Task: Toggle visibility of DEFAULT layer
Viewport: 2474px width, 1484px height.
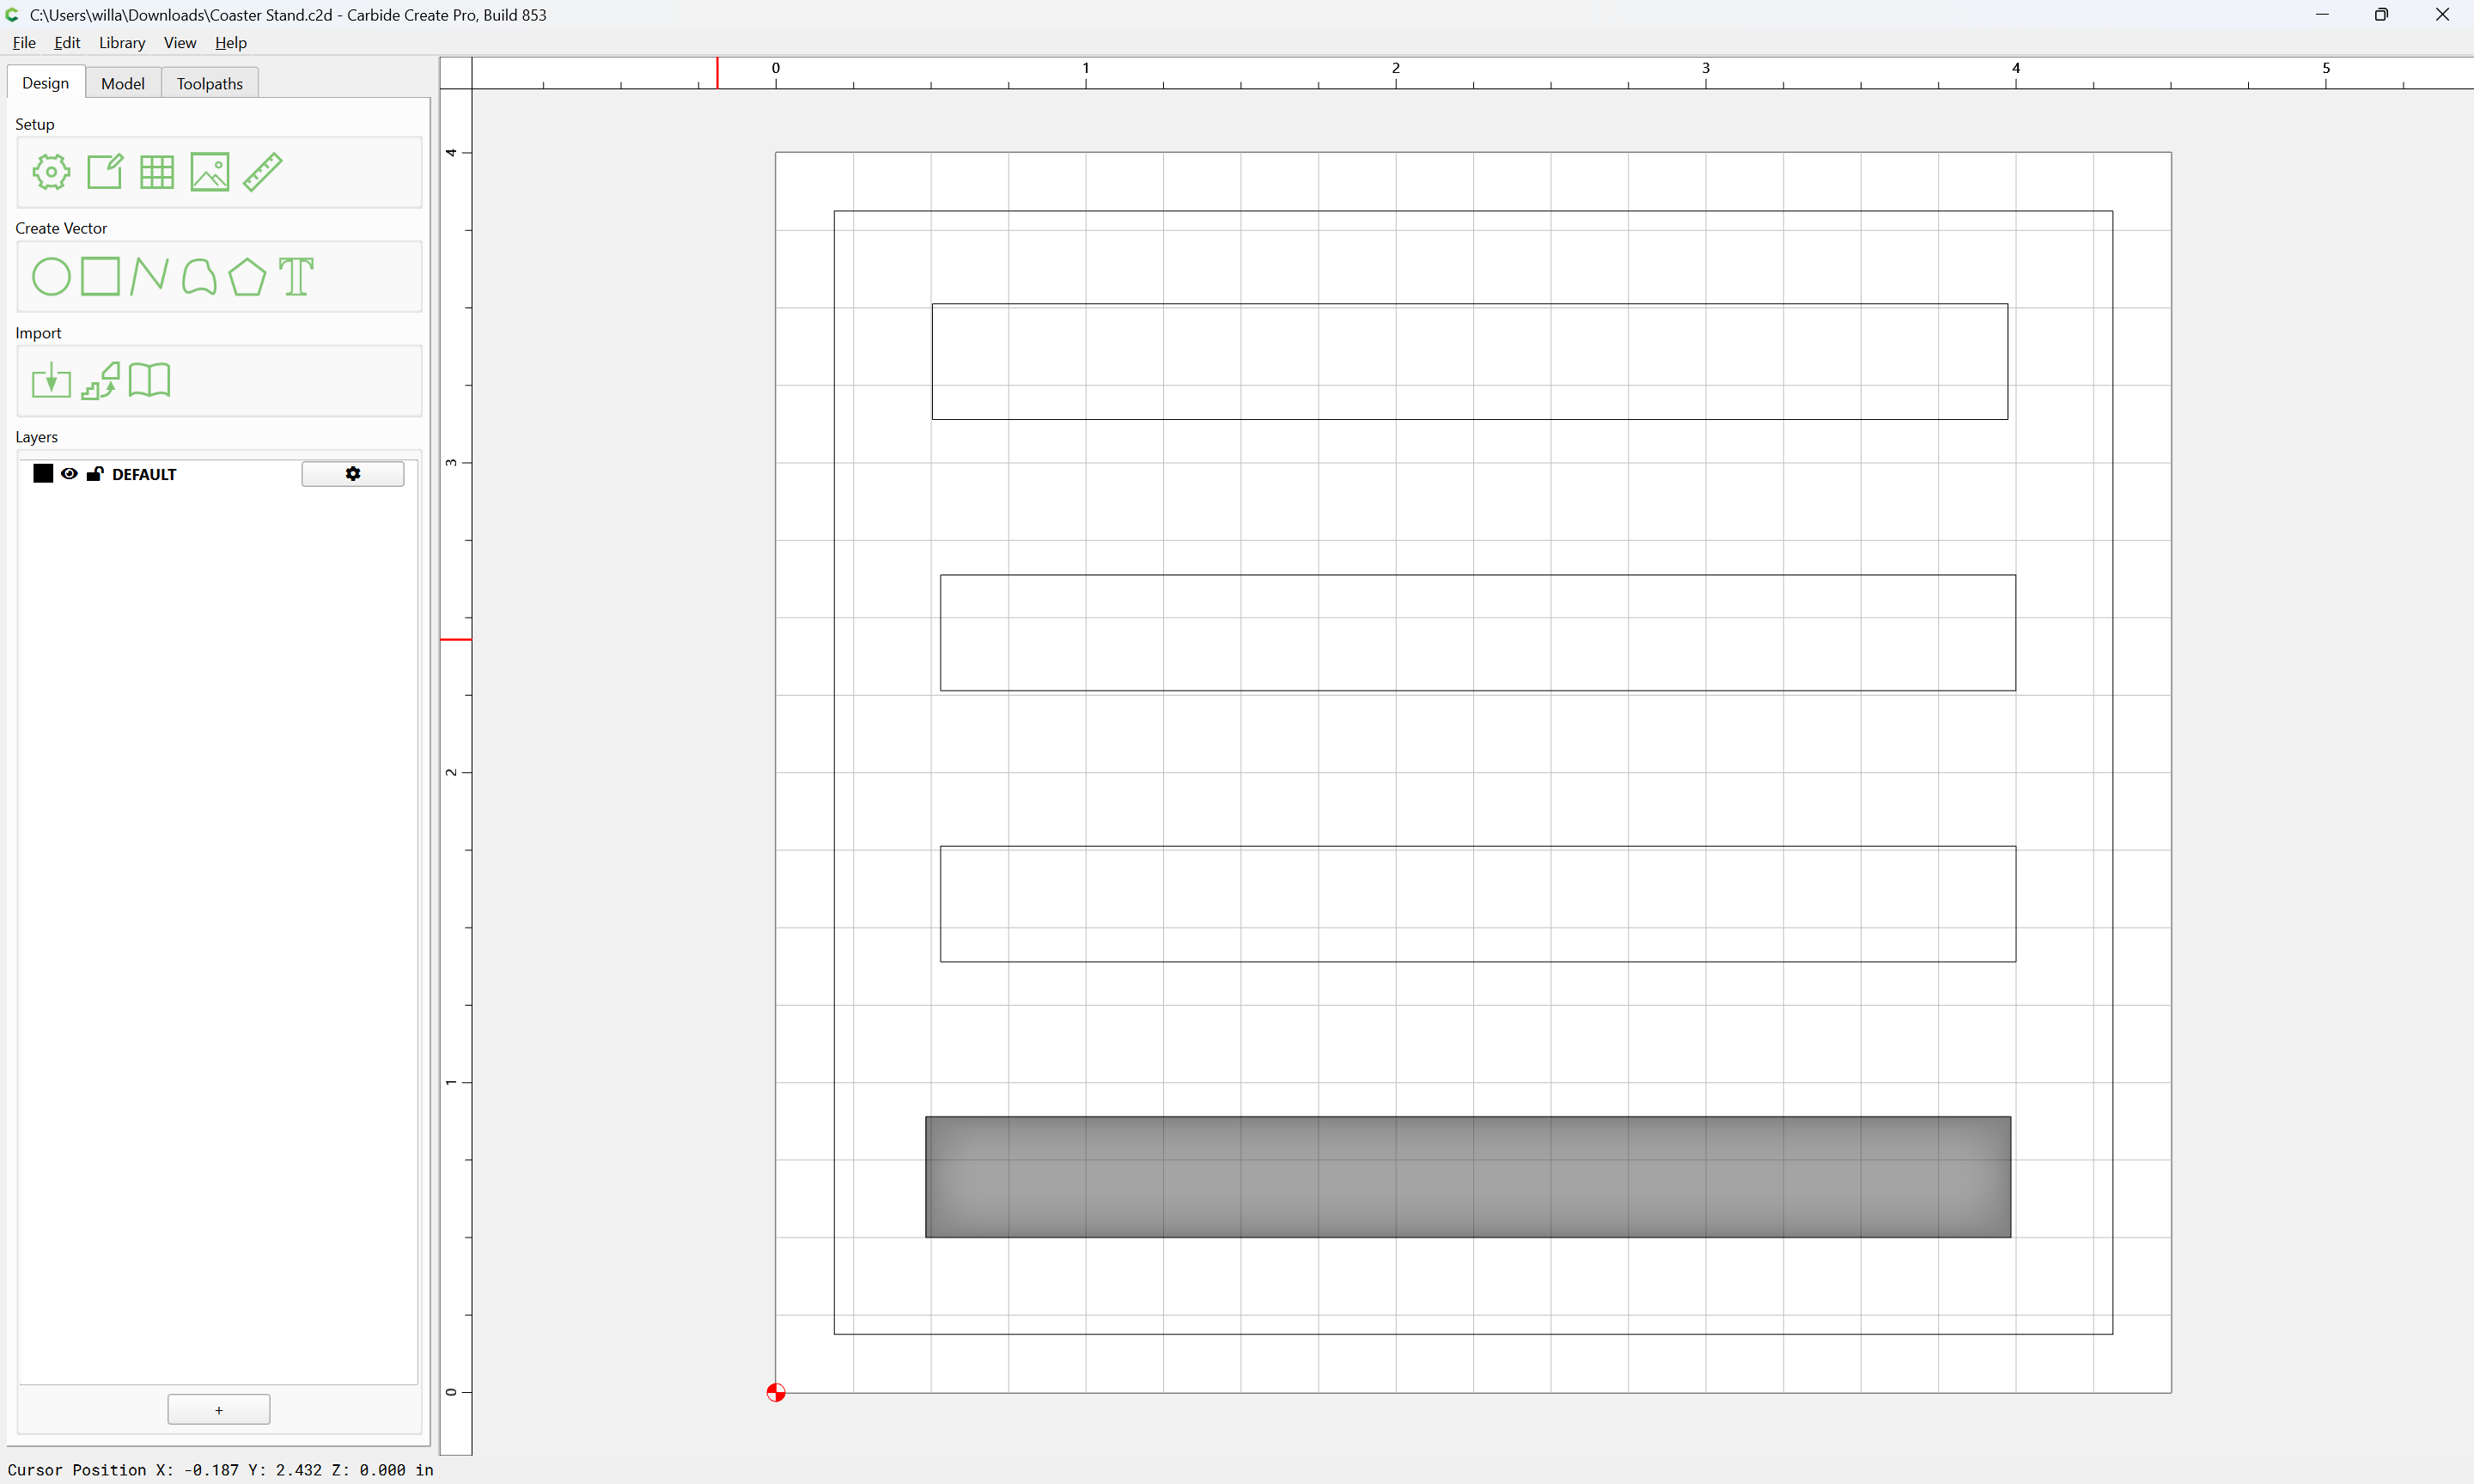Action: coord(69,474)
